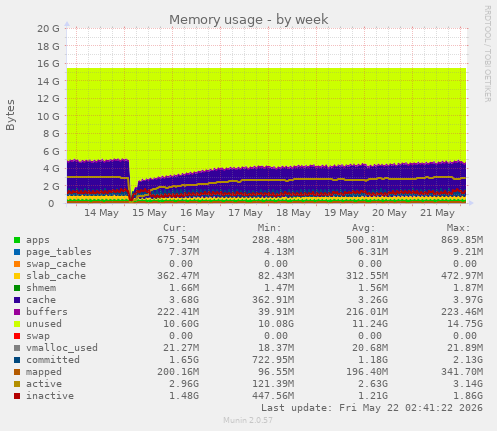Click committed max value 2.13G
497x431 pixels.
tap(468, 360)
